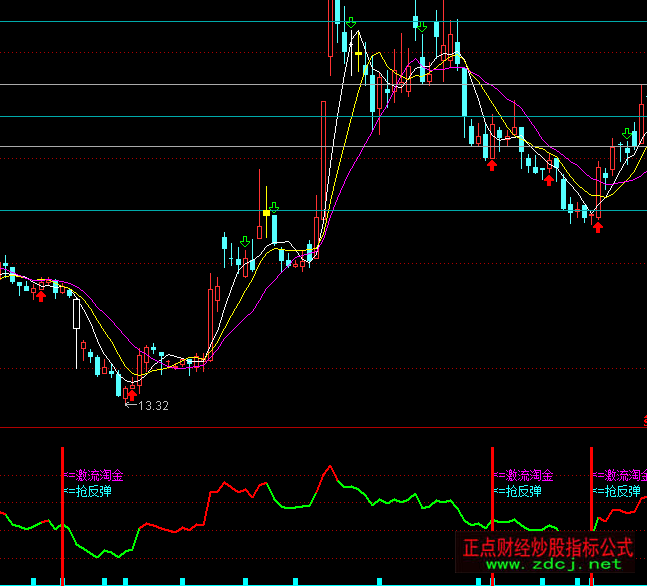Image resolution: width=647 pixels, height=586 pixels.
Task: Click the leftmost green arrow at chart top
Action: (x=351, y=21)
